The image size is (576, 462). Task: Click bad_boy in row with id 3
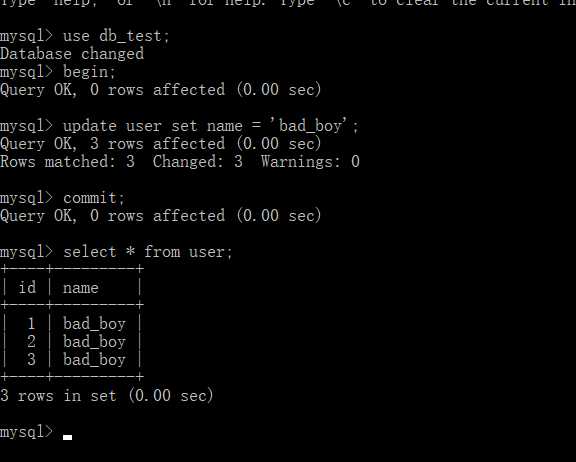(x=94, y=360)
